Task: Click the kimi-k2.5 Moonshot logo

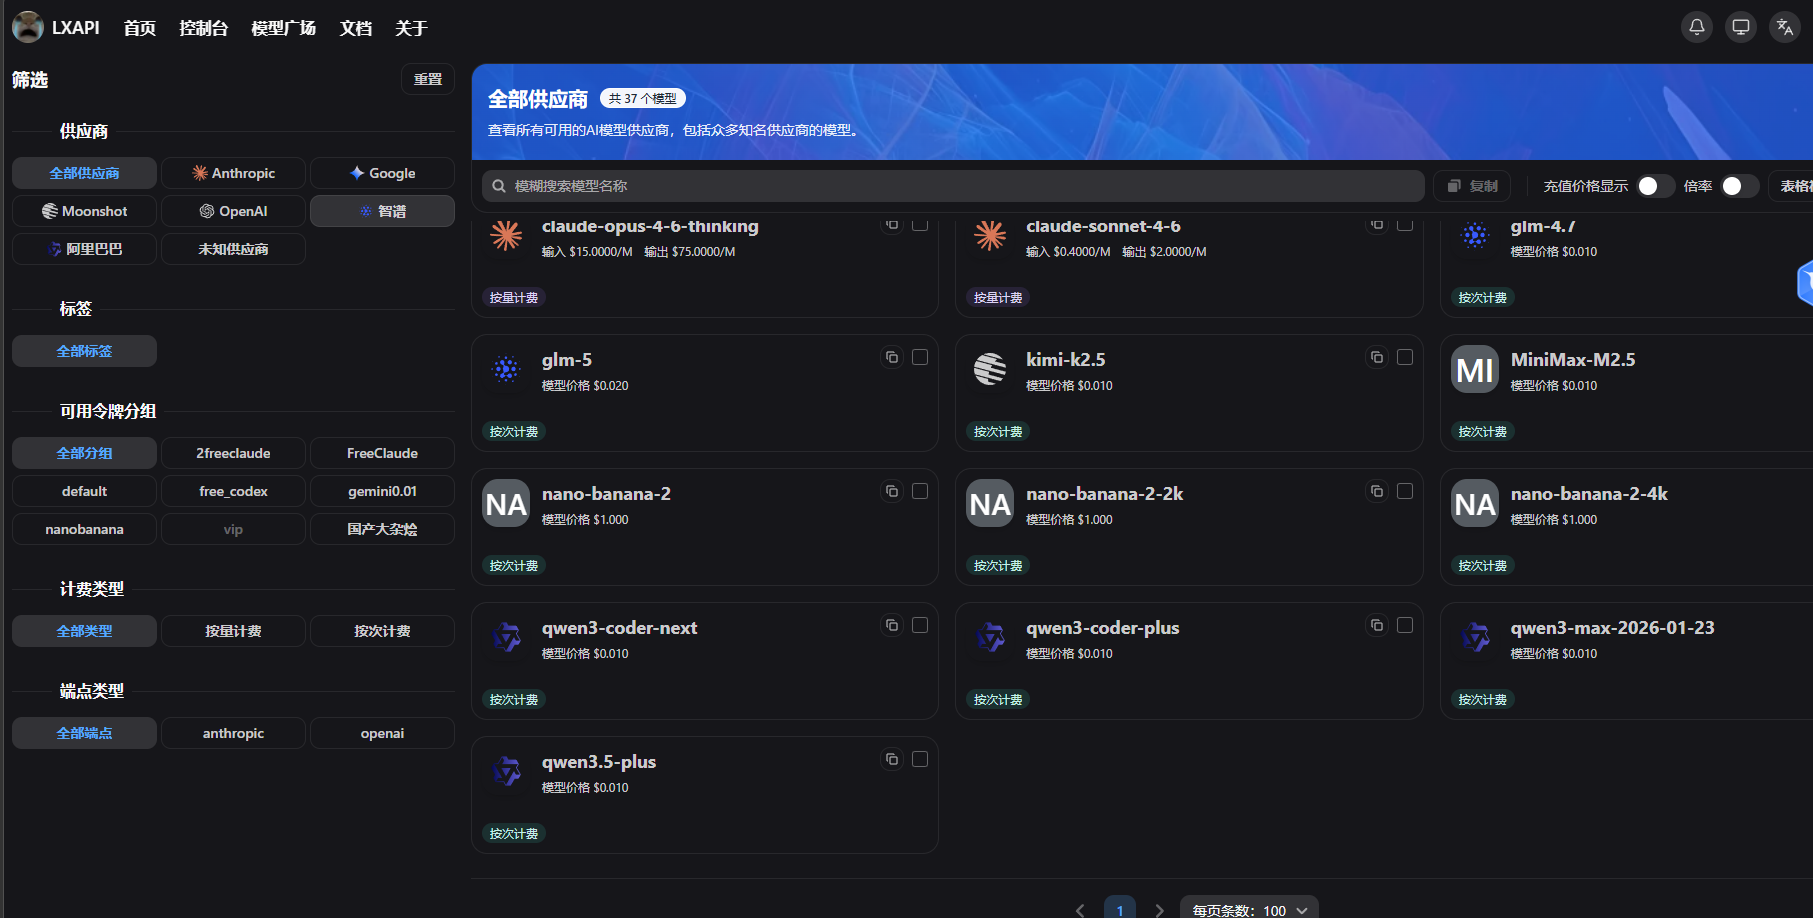Action: click(x=990, y=370)
